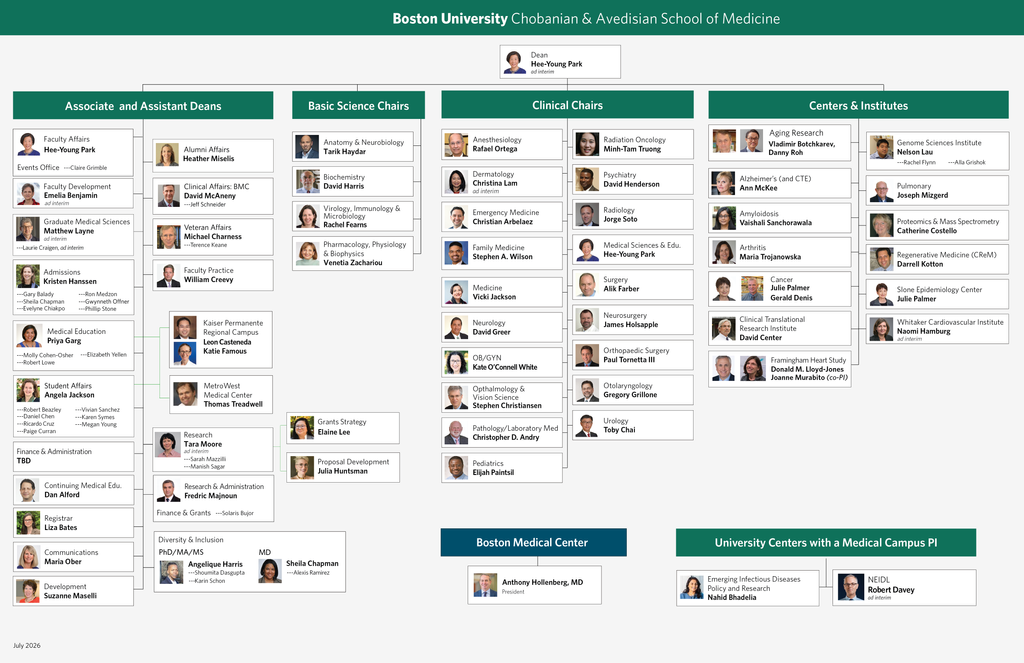
Task: Click Heather Miselis's Alumni Affairs photo
Action: [x=167, y=155]
